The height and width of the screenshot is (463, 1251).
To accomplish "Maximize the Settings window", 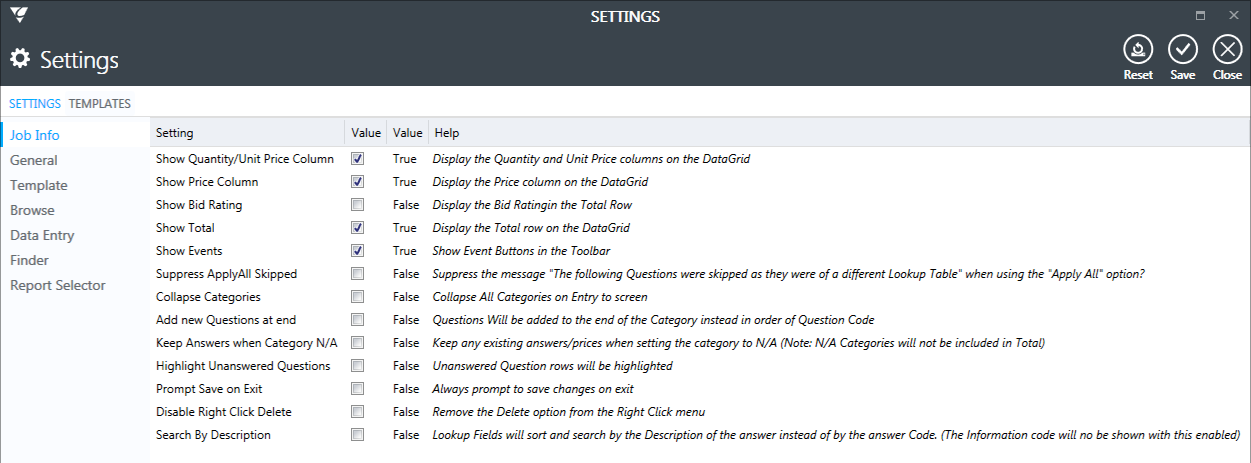I will pos(1200,16).
